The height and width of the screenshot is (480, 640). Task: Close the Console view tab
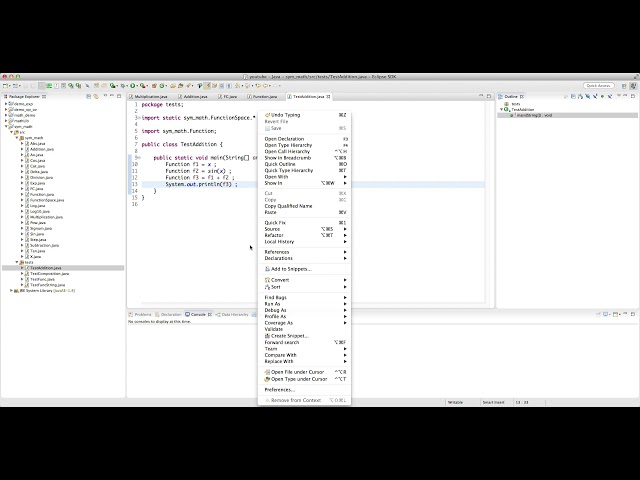[210, 315]
